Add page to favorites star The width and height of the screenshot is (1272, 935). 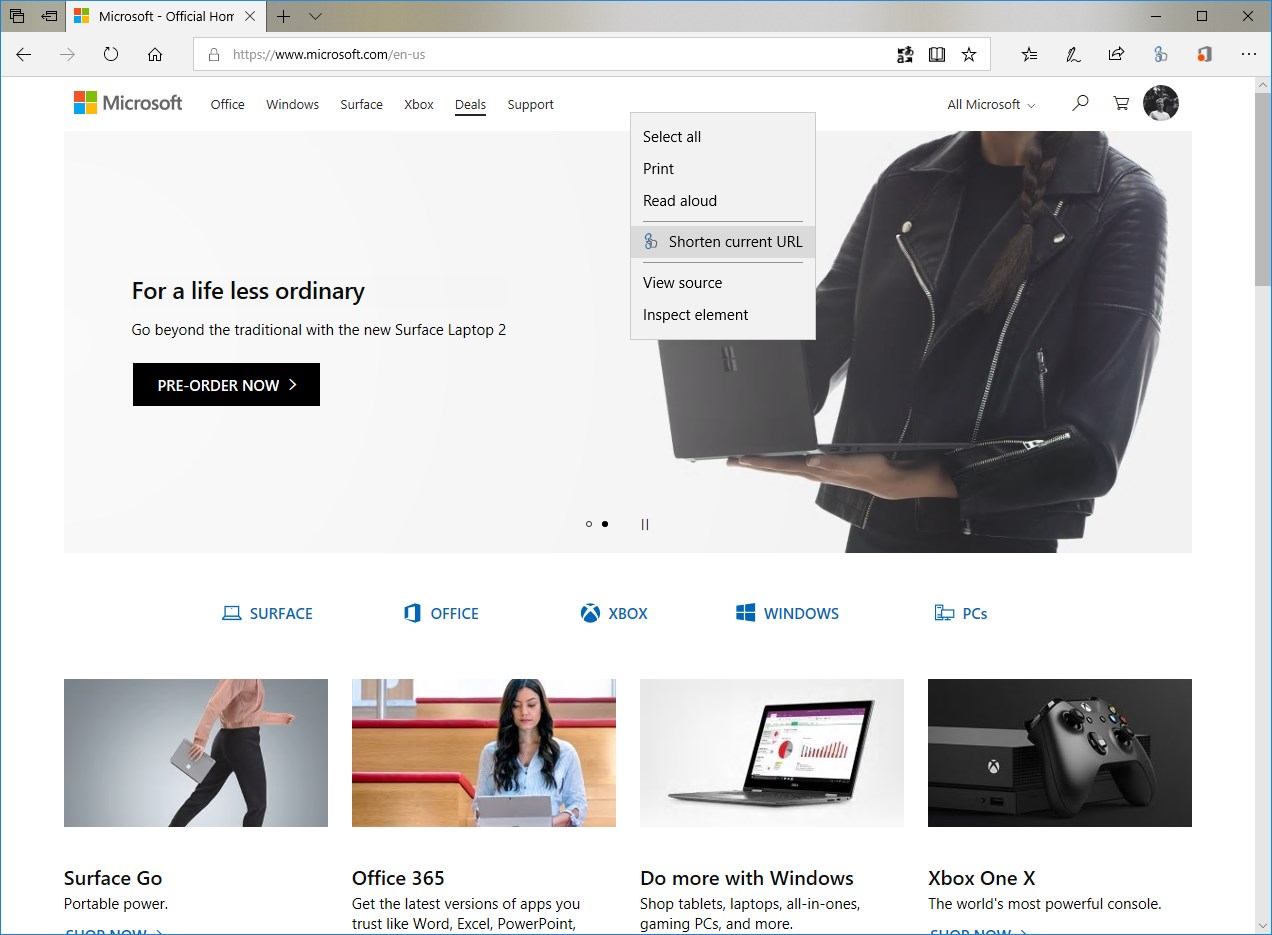coord(969,55)
